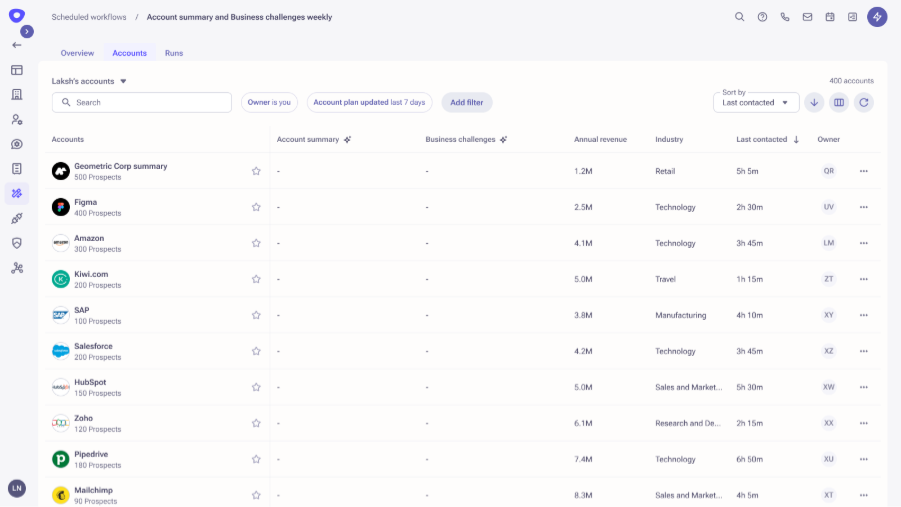Open the LN user avatar menu
Viewport: 901px width, 507px height.
coord(17,489)
